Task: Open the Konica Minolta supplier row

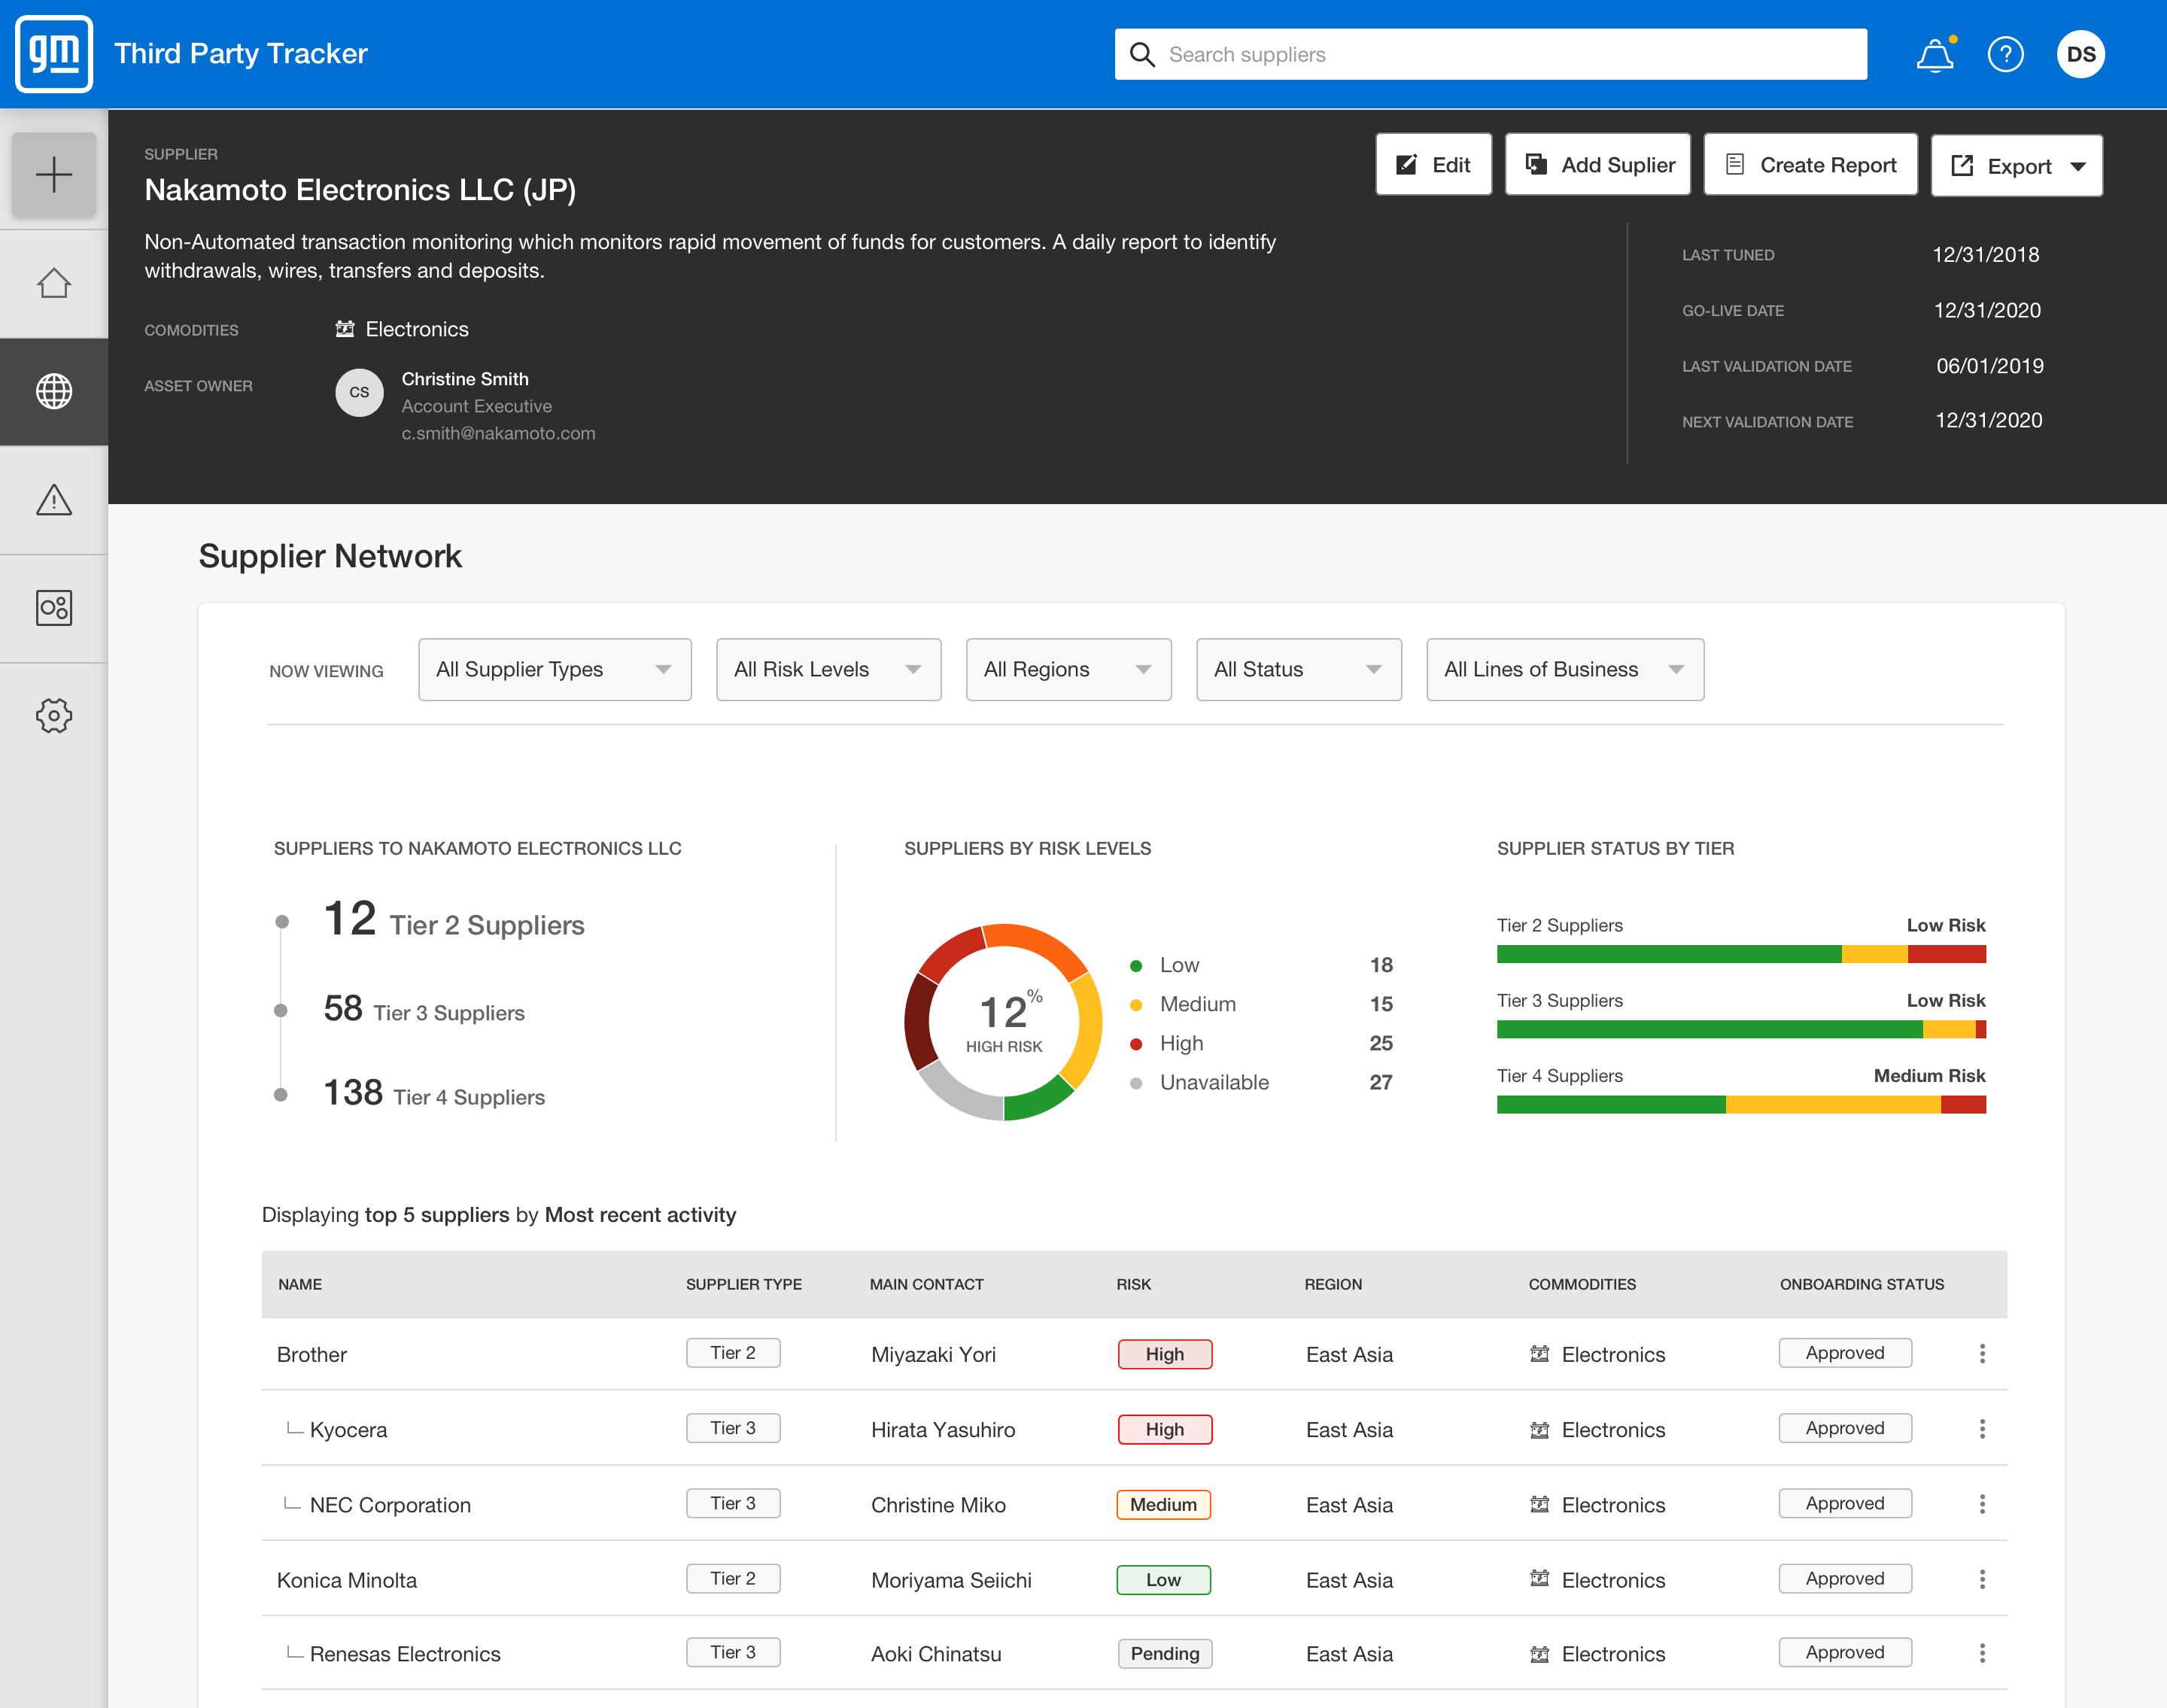Action: tap(1134, 1579)
